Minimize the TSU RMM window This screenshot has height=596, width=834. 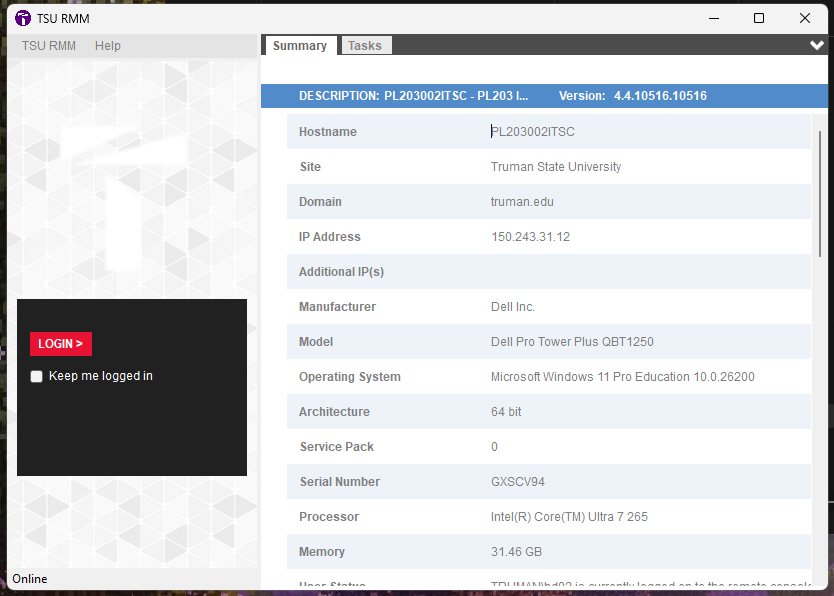(x=714, y=18)
